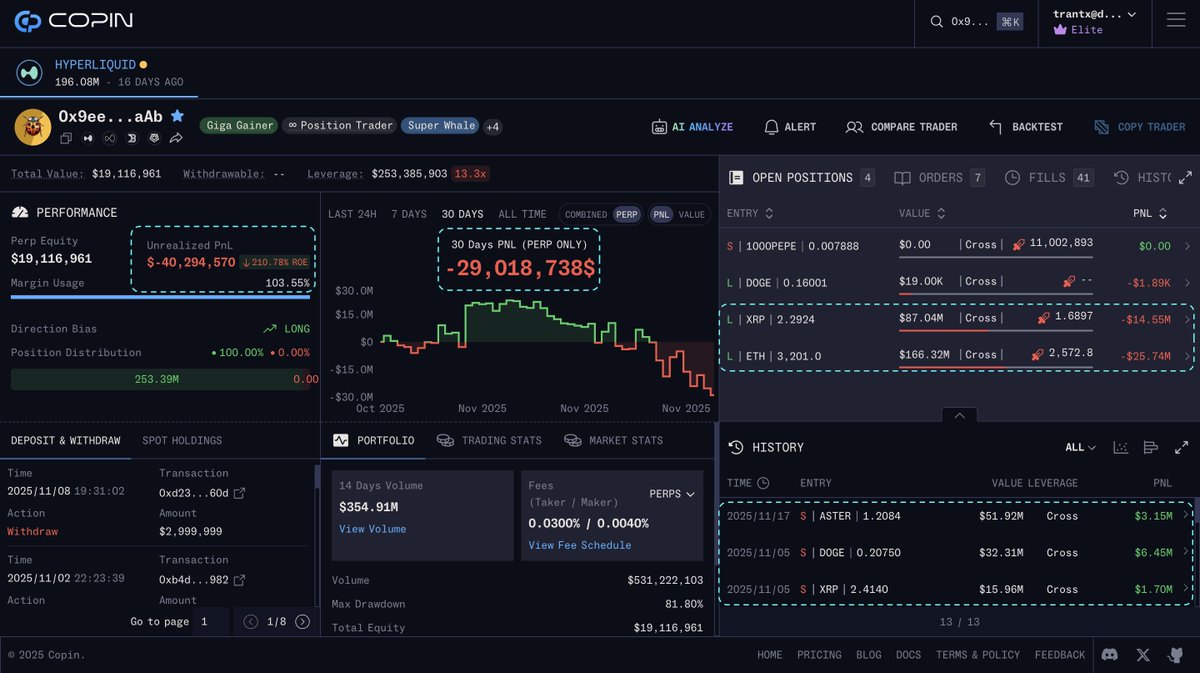Switch chart to VALUE view

click(x=692, y=214)
